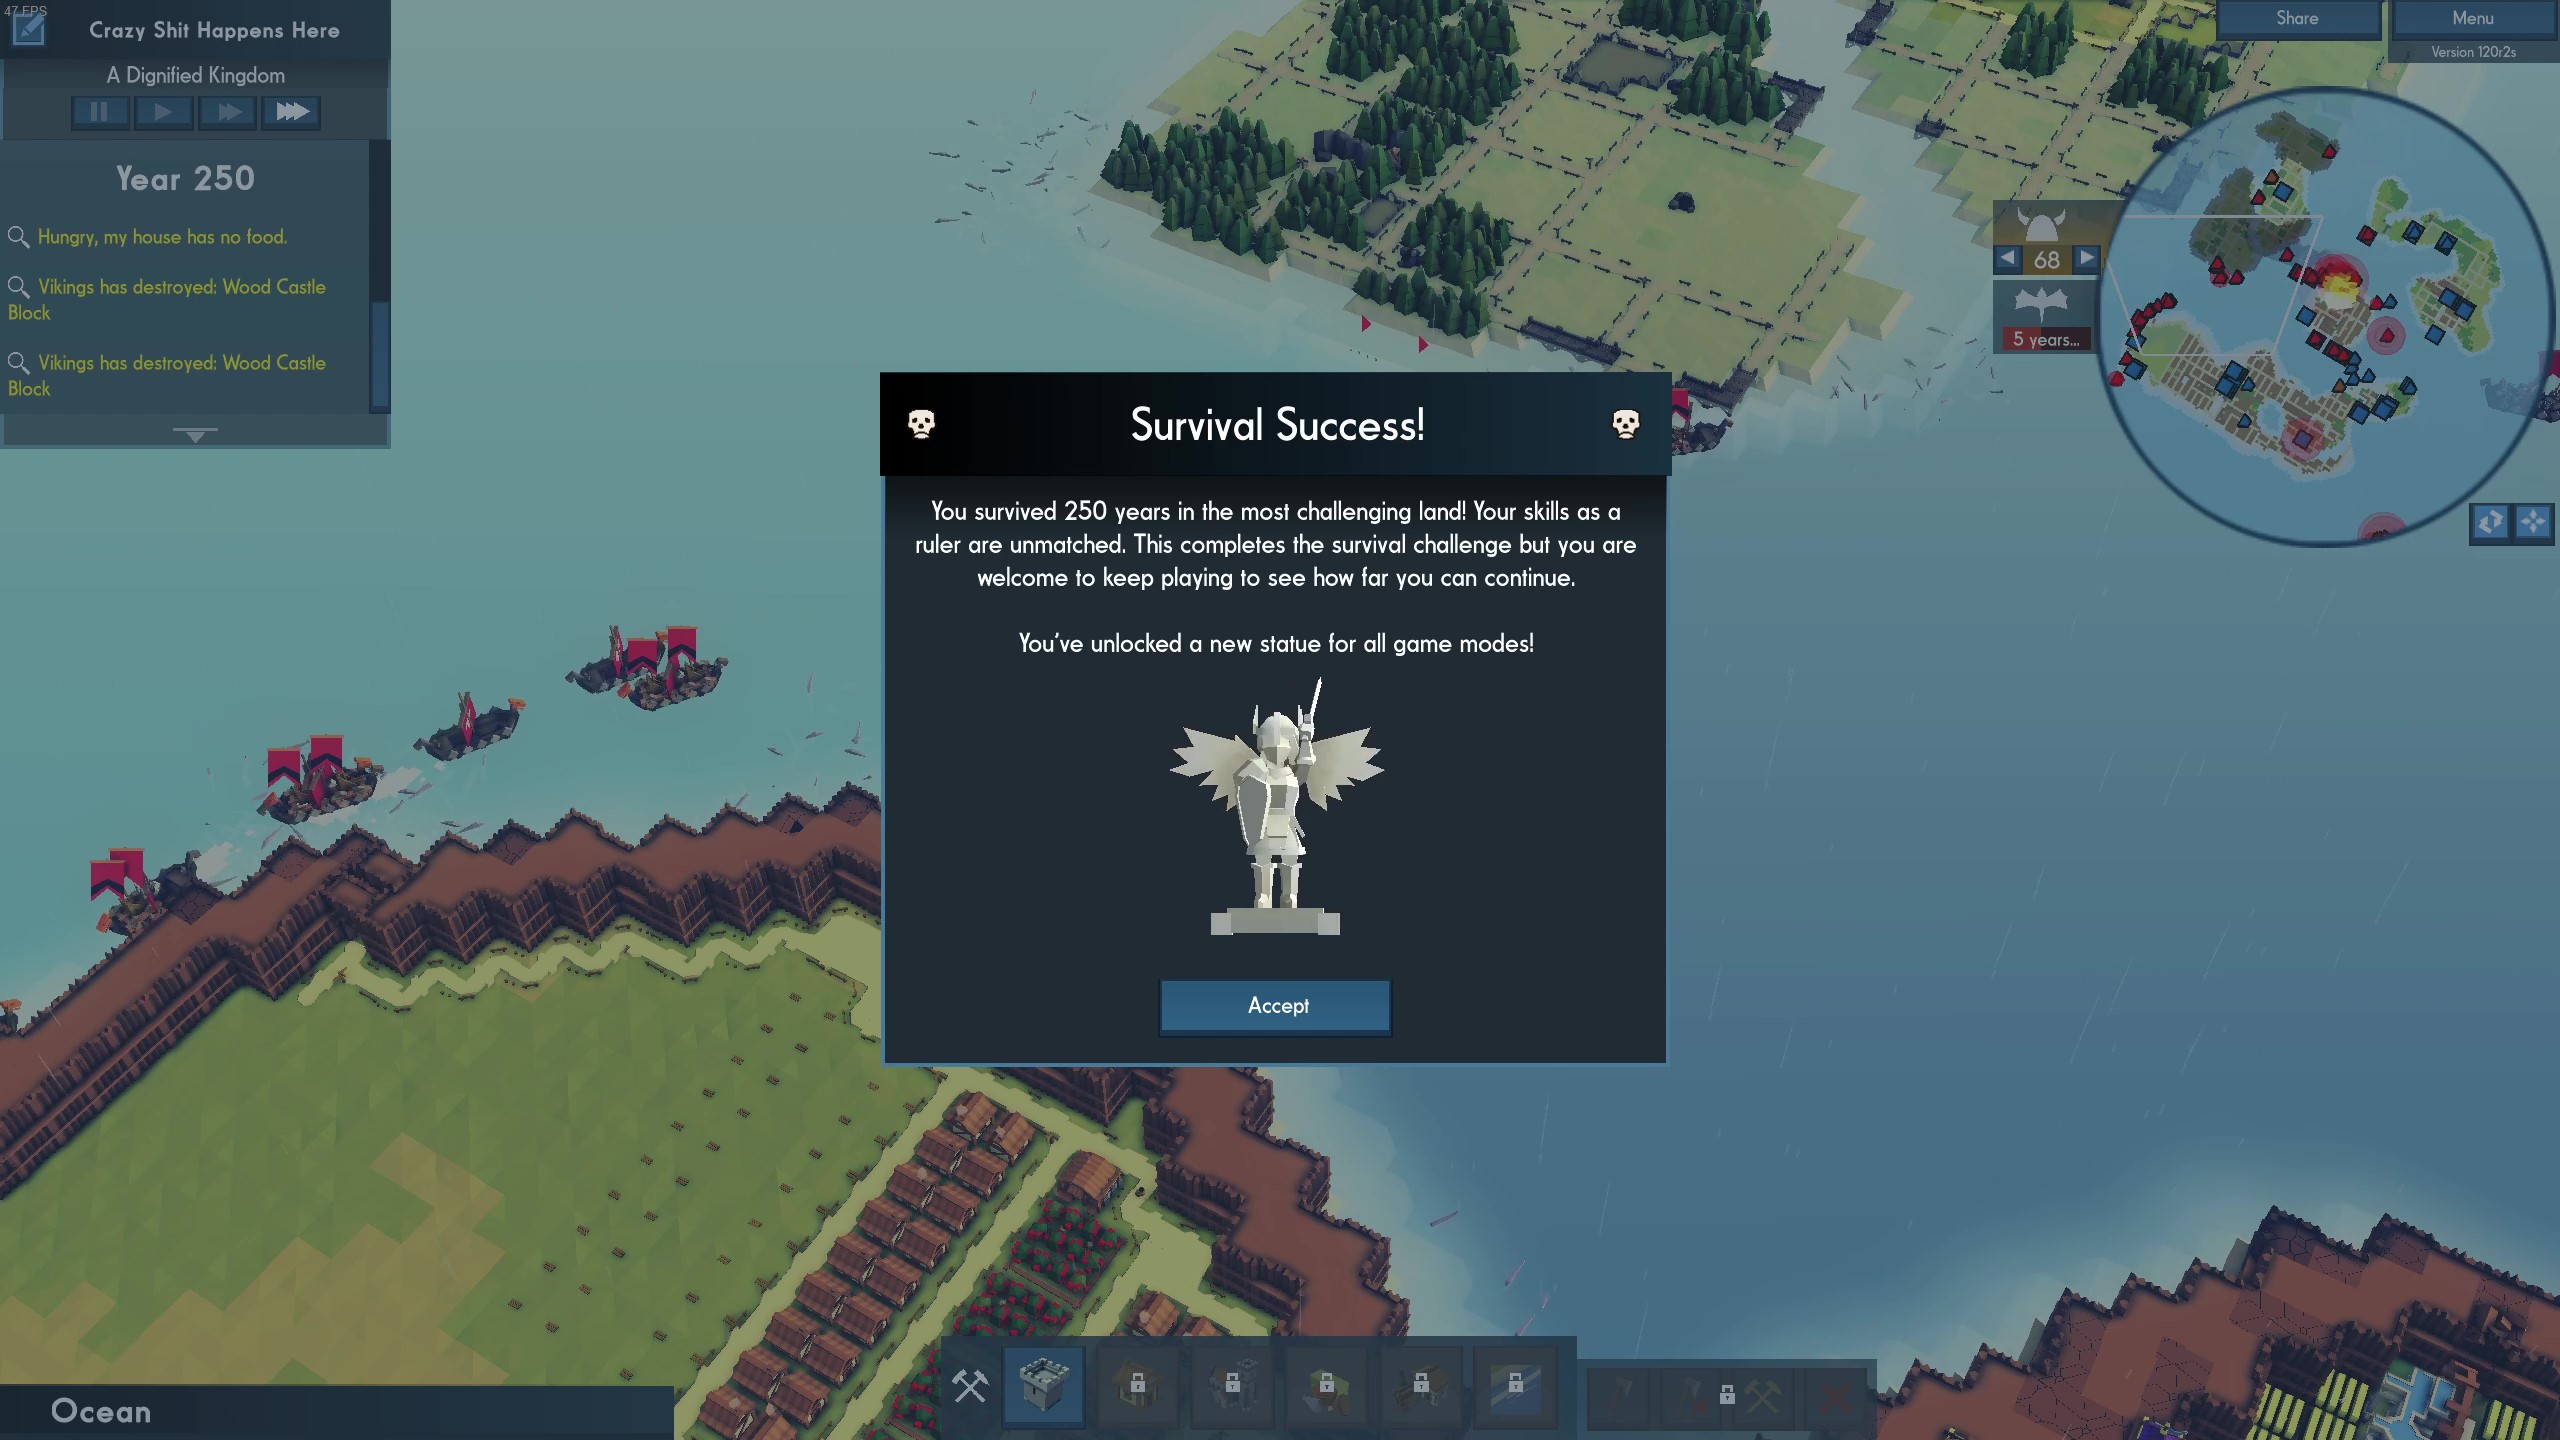Select the normal play speed button
The image size is (2560, 1440).
point(162,111)
